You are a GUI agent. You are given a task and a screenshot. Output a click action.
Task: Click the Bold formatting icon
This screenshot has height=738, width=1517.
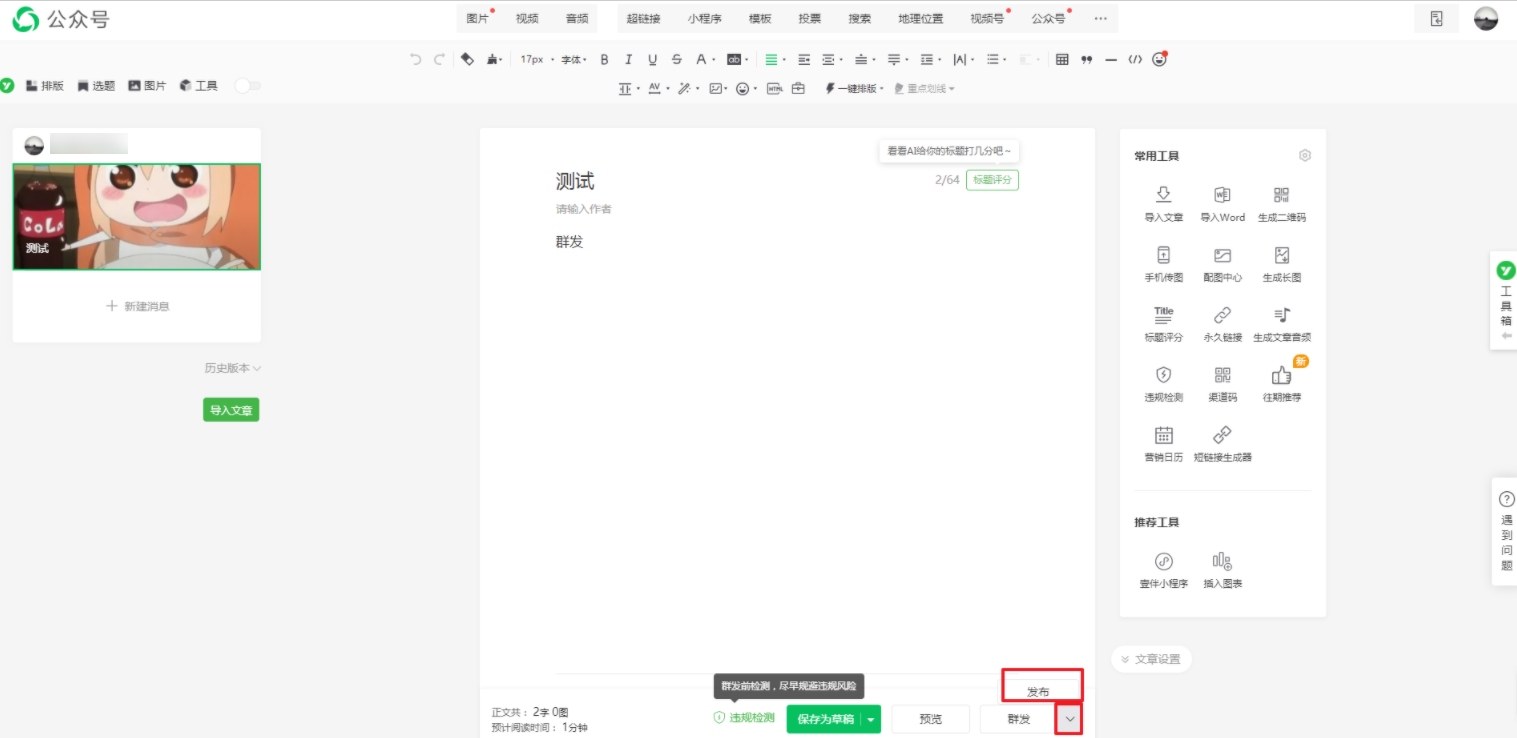click(x=604, y=60)
